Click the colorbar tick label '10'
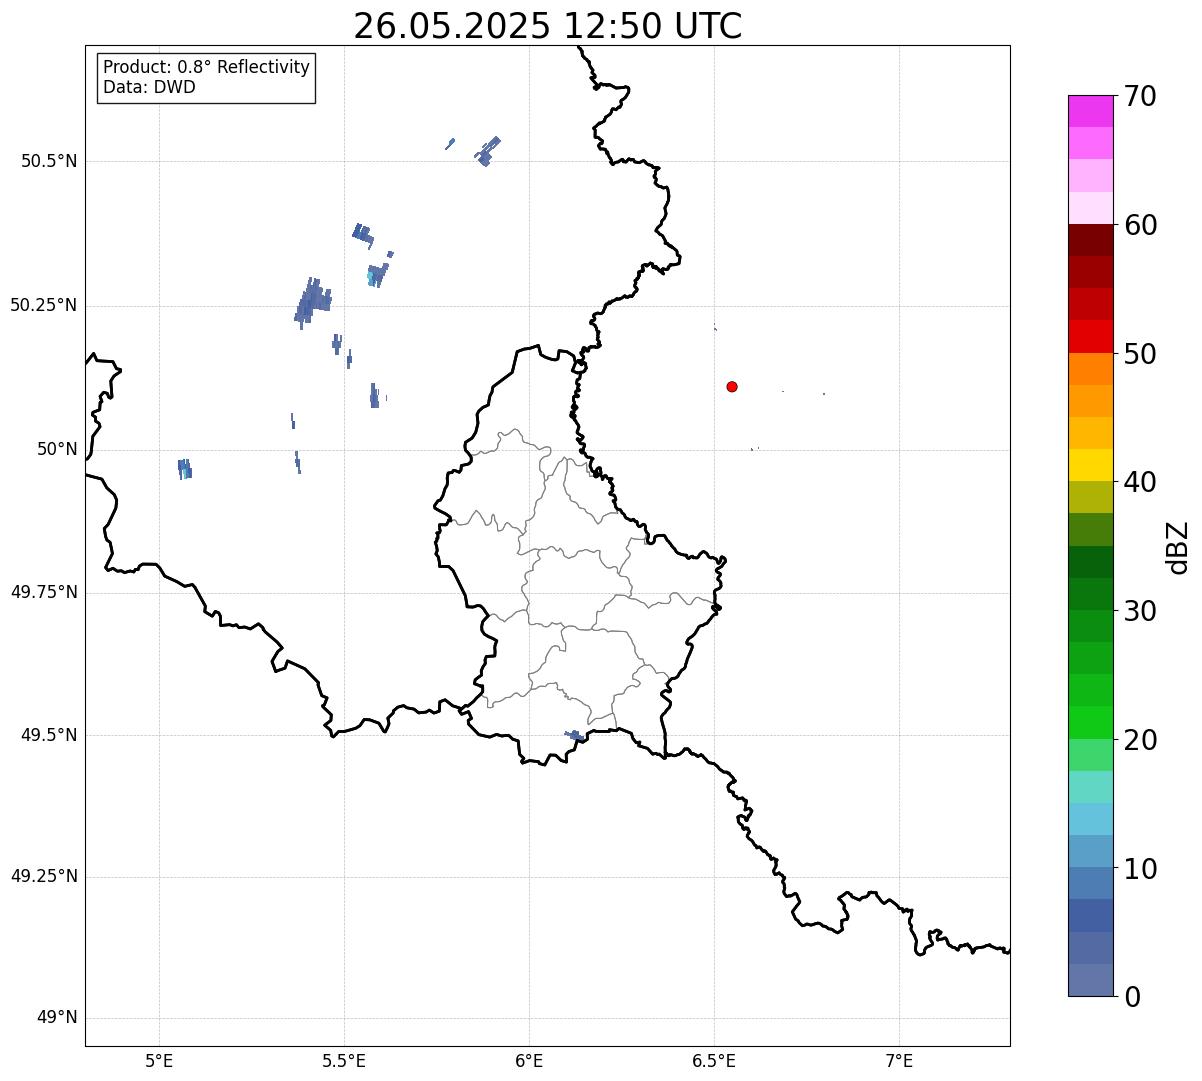The width and height of the screenshot is (1202, 1081). click(1140, 869)
